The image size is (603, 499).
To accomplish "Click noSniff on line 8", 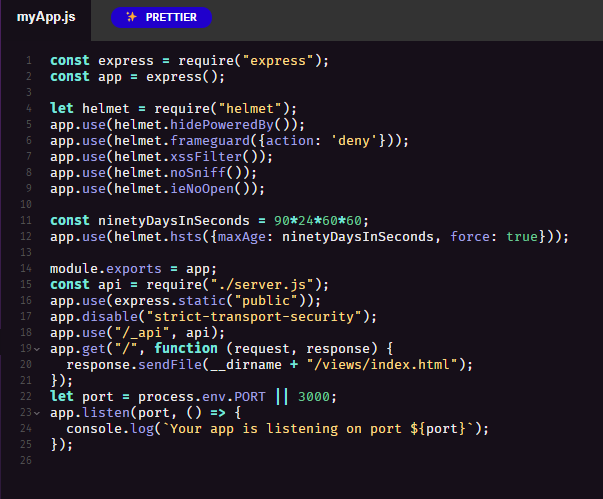I will [198, 173].
